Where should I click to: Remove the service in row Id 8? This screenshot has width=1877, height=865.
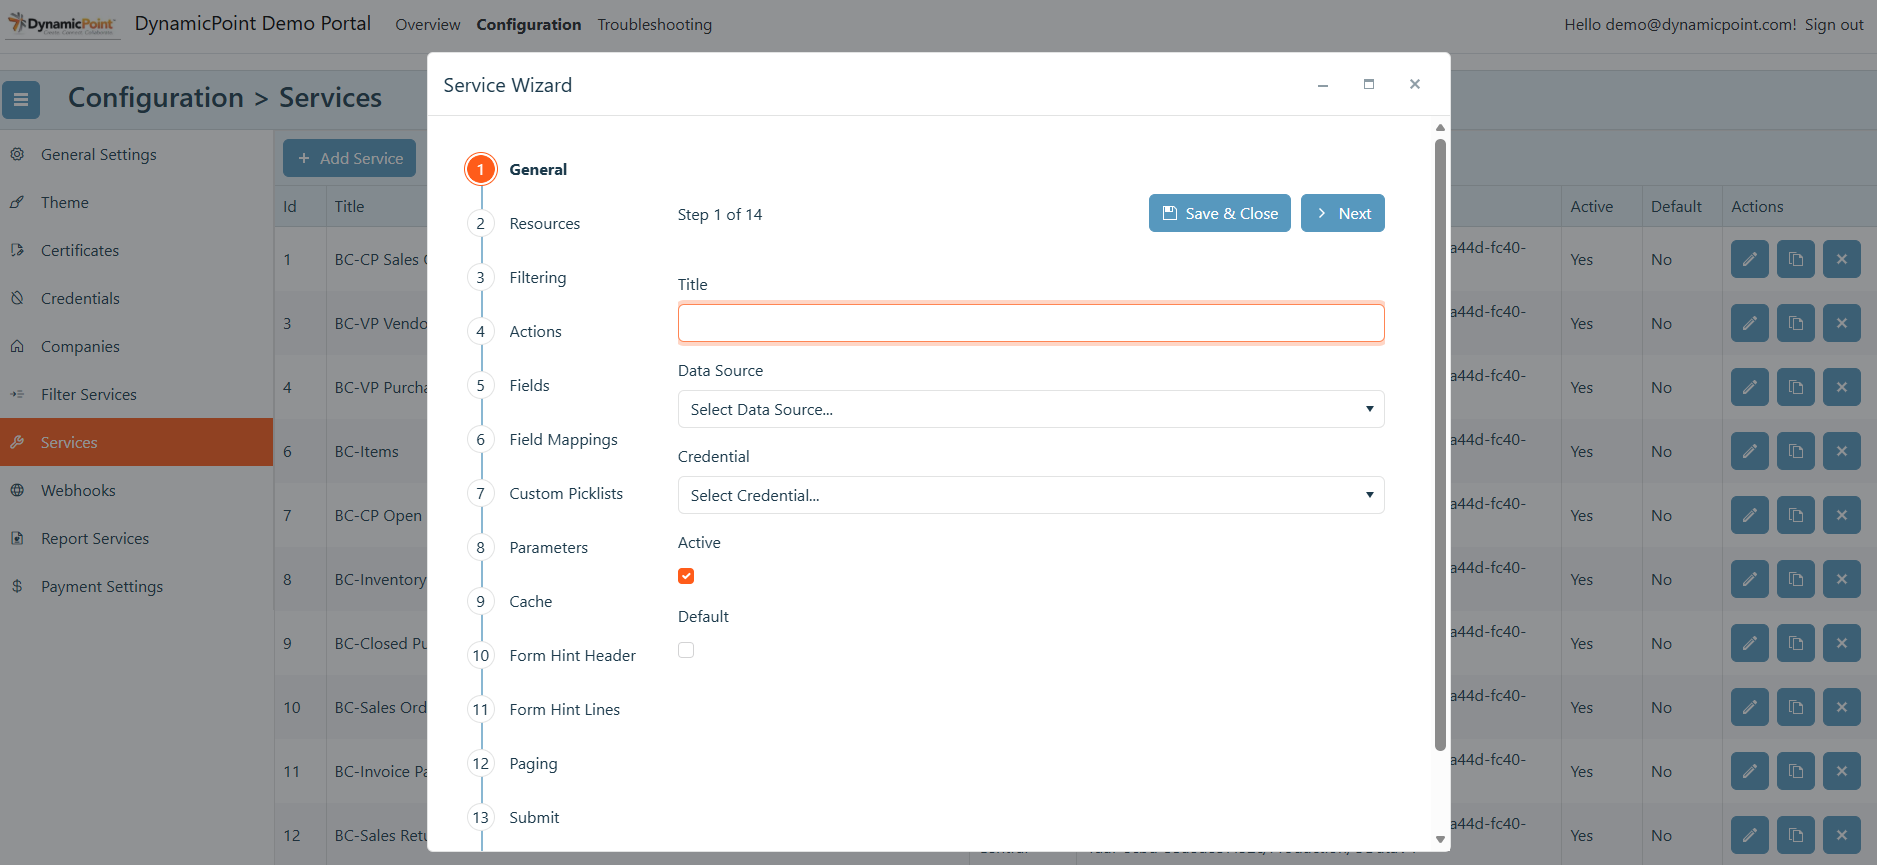1841,579
